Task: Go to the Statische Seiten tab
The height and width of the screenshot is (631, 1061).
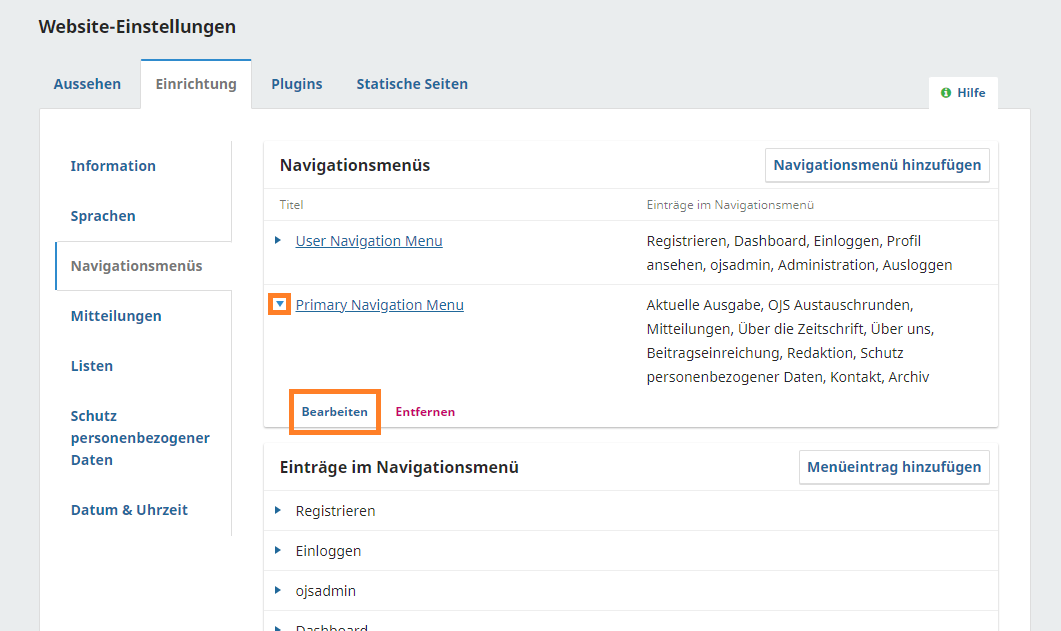Action: 412,84
